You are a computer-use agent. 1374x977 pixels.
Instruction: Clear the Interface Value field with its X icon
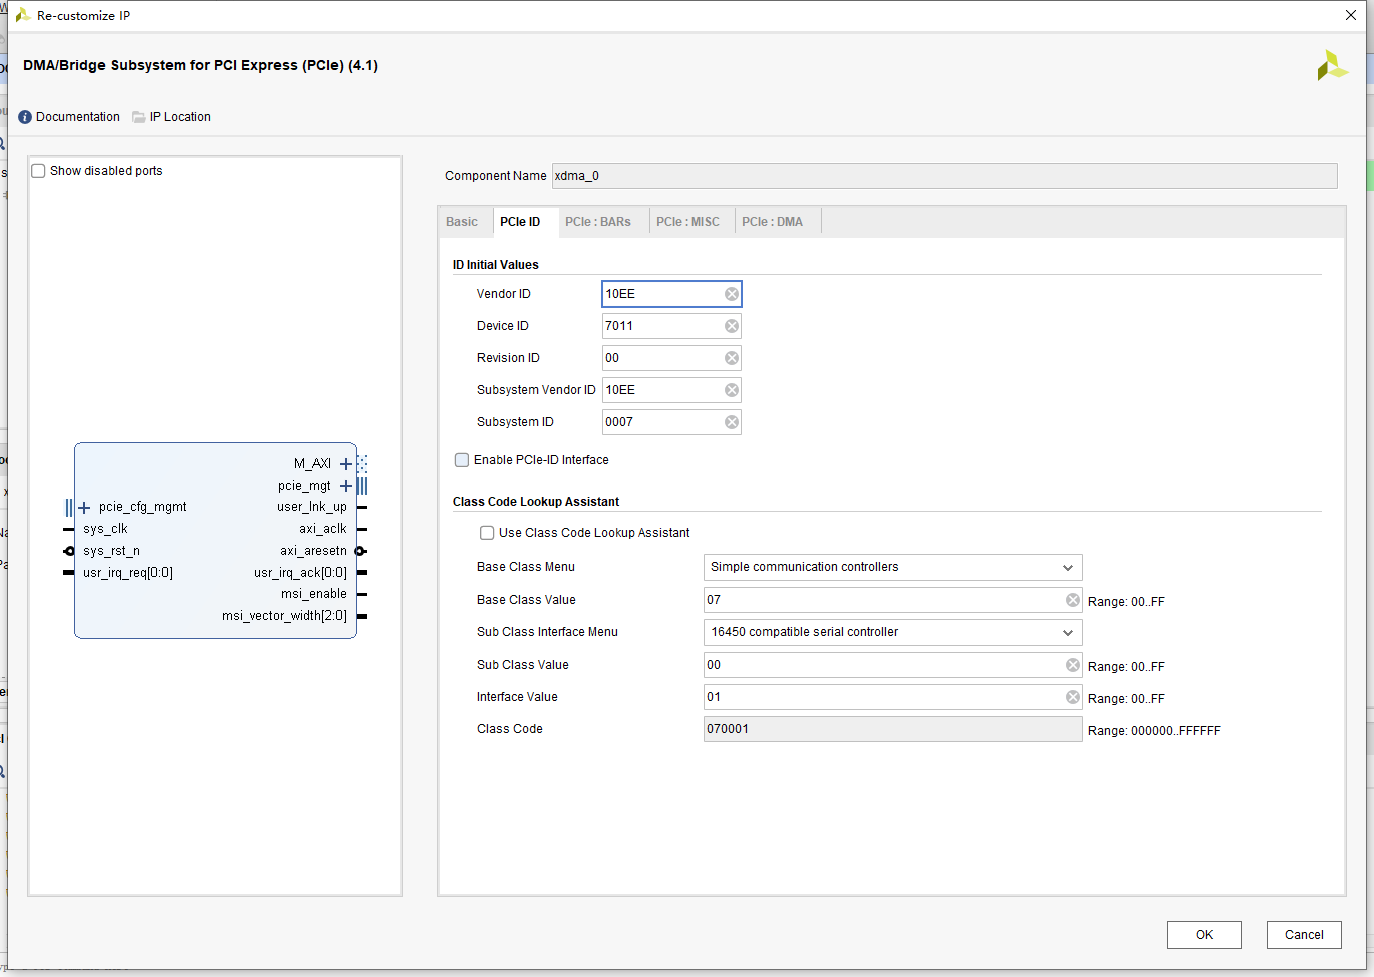click(1073, 697)
